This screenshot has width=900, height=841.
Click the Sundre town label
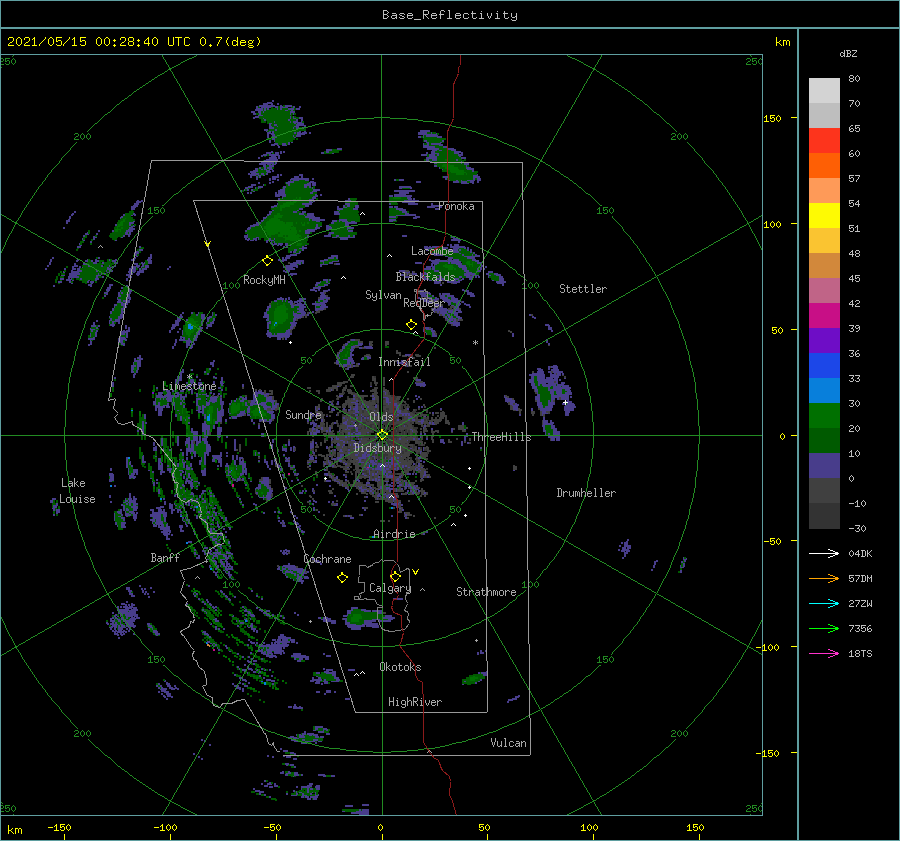(x=303, y=415)
